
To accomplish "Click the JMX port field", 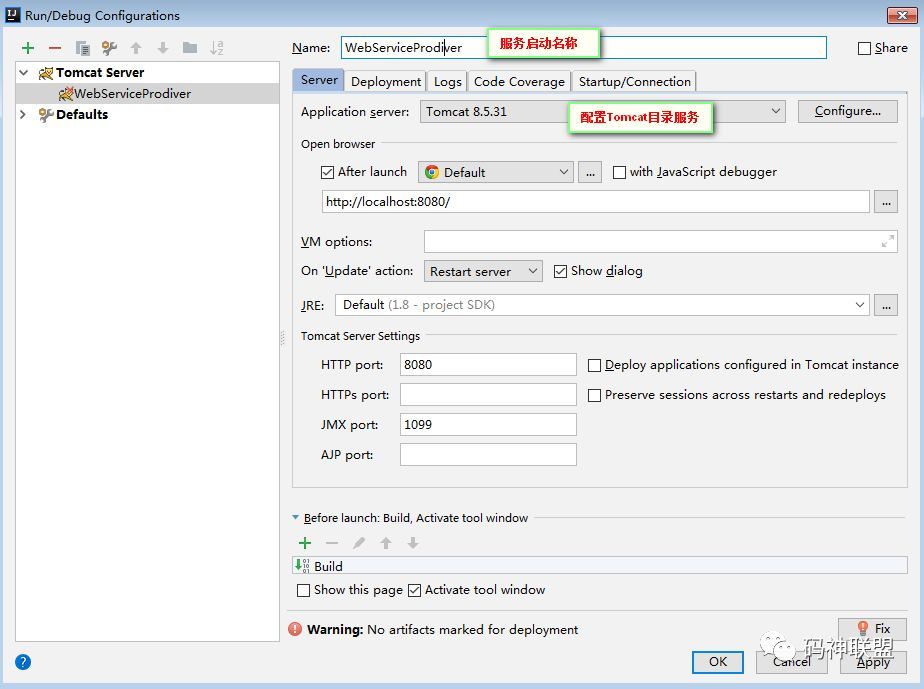I will 488,424.
